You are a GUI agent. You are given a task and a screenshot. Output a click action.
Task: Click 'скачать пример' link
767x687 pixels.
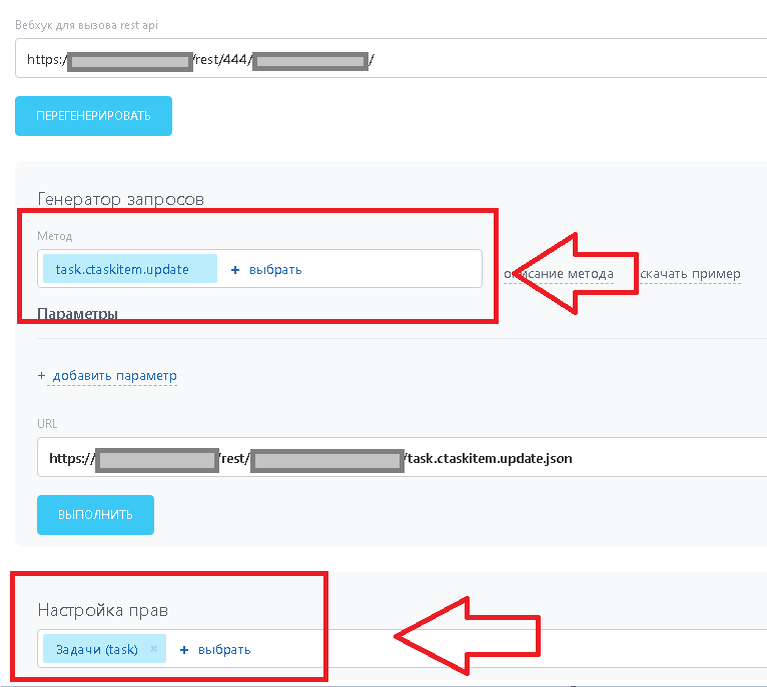tap(690, 274)
